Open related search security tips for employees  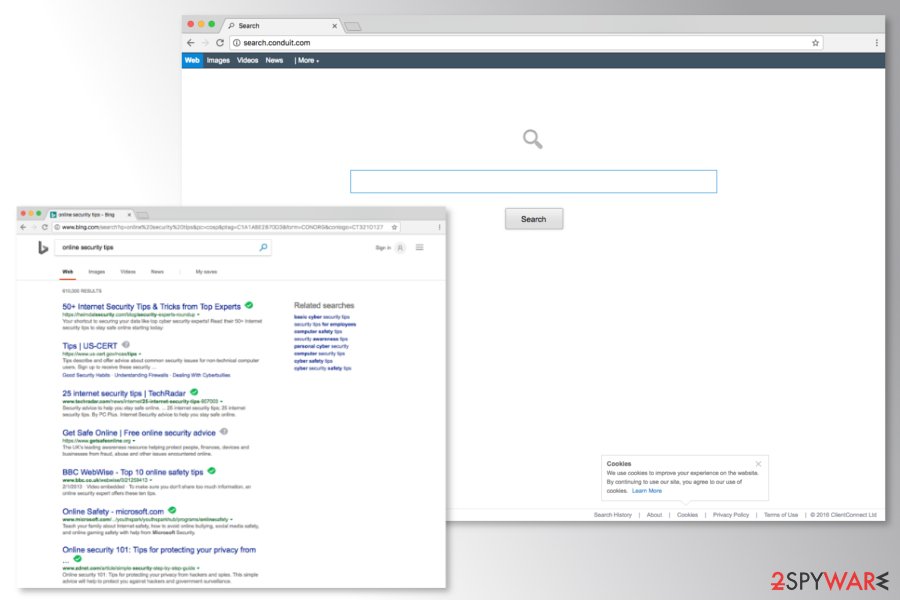tap(325, 324)
